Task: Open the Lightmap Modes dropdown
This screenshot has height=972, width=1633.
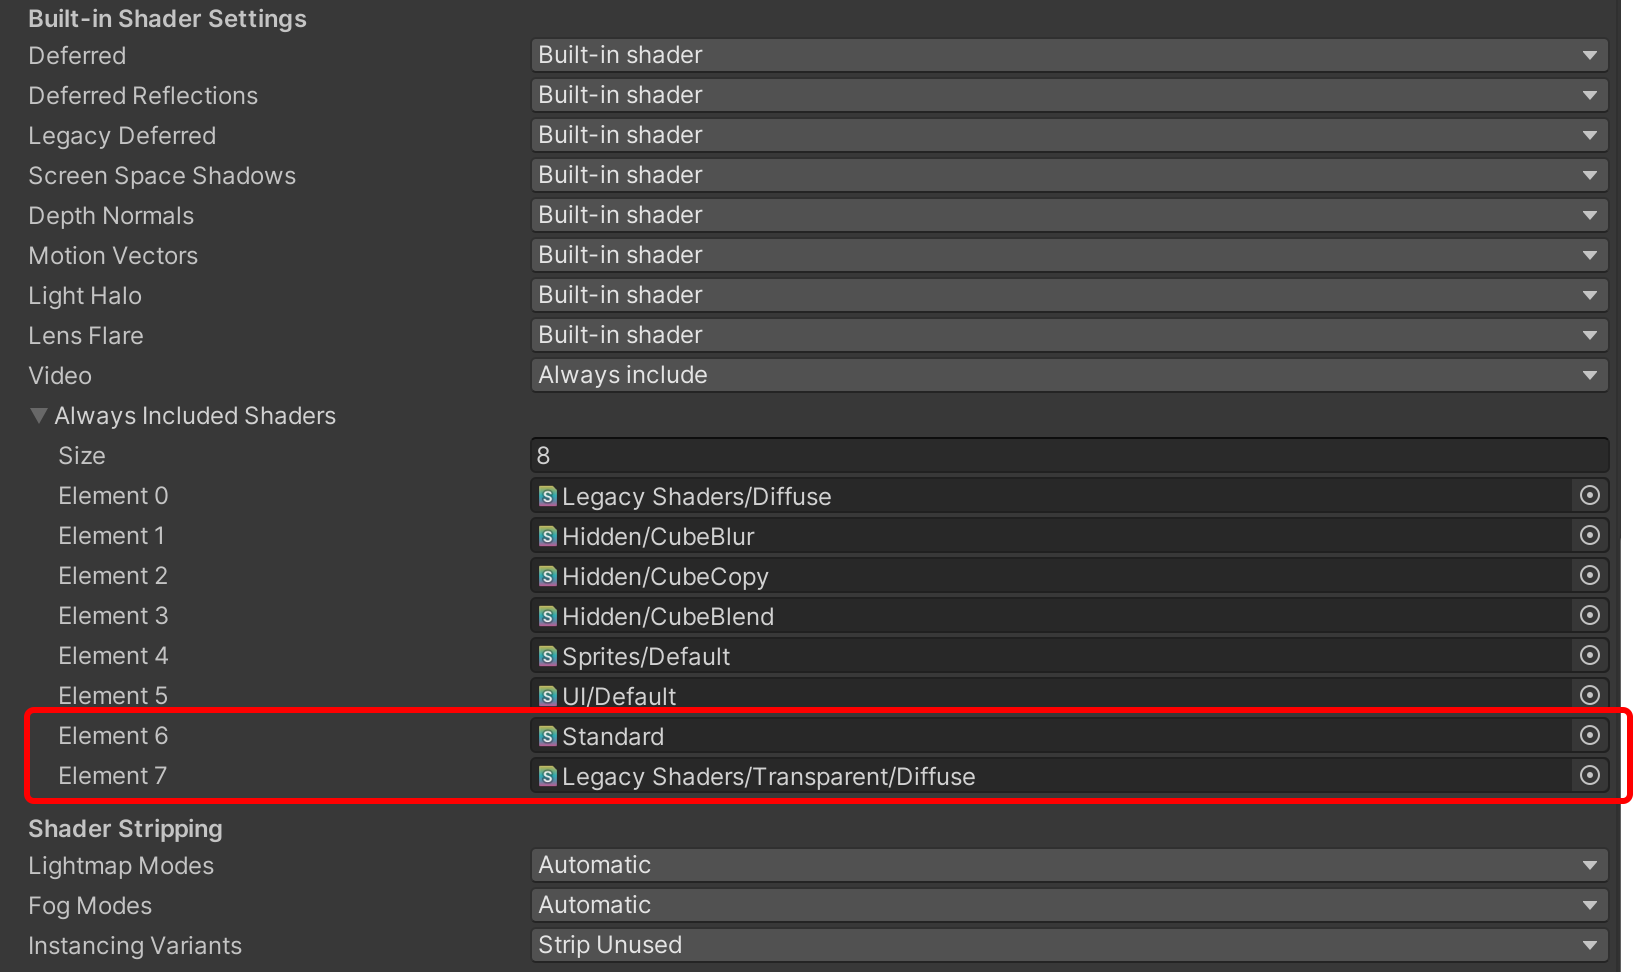Action: (x=1591, y=864)
